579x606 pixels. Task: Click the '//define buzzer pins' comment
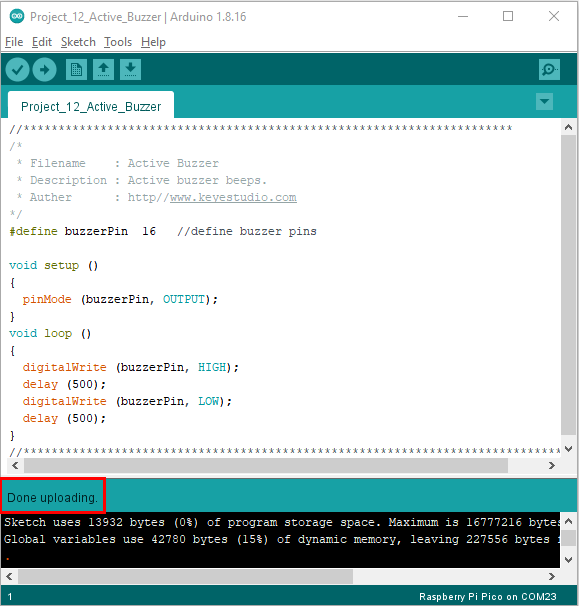coord(247,231)
